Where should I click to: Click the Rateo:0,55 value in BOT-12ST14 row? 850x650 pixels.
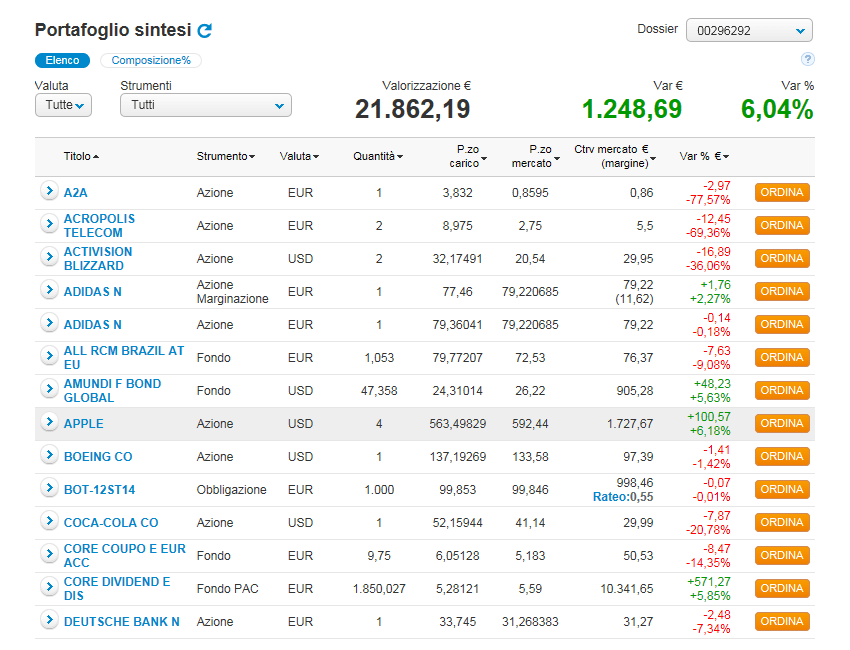[623, 497]
